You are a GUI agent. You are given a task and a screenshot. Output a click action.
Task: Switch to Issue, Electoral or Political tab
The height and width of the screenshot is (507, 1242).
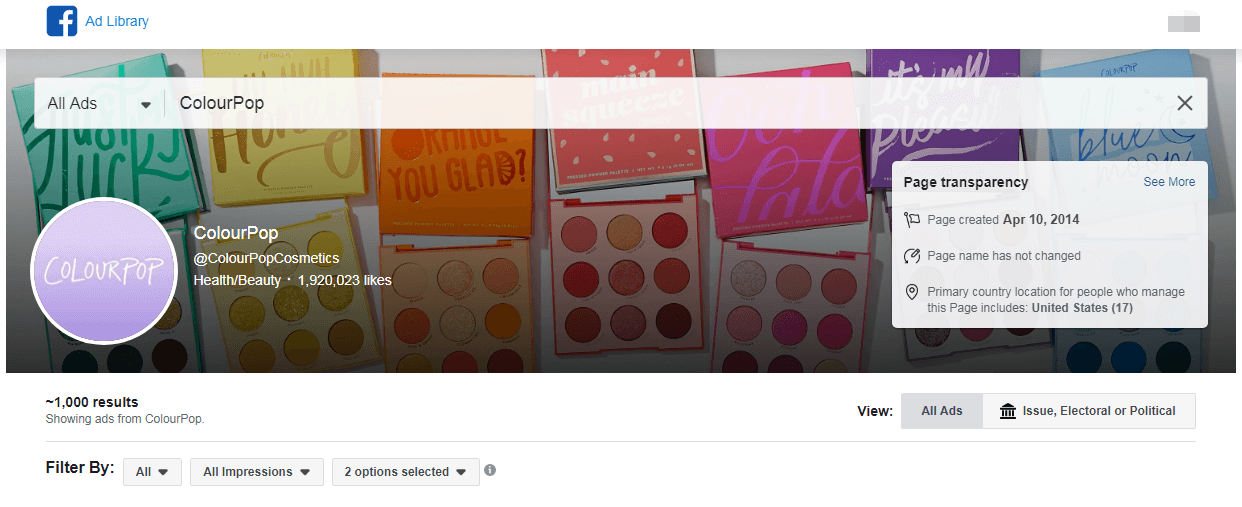(1088, 411)
